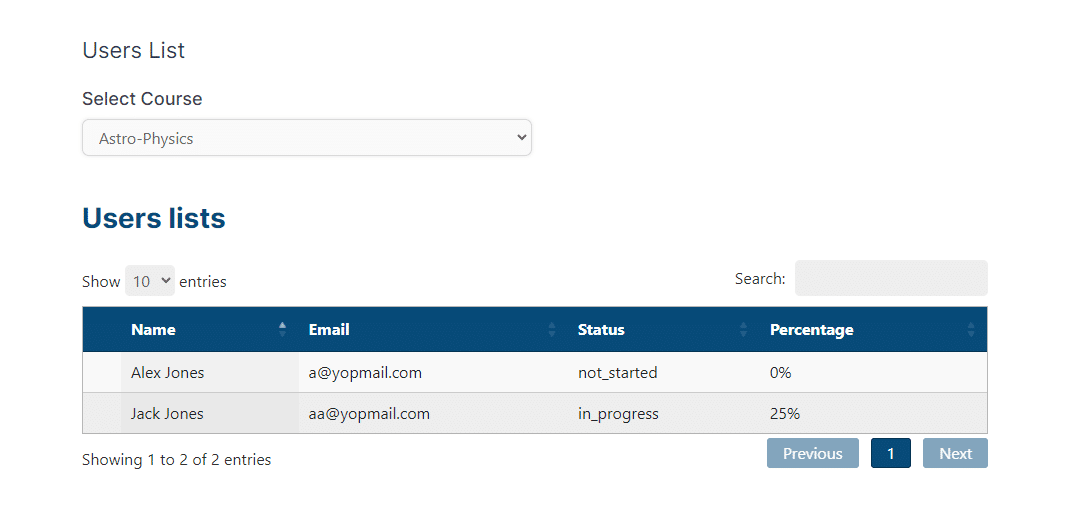Sort the table by the Name column icon
1071x521 pixels.
point(283,330)
